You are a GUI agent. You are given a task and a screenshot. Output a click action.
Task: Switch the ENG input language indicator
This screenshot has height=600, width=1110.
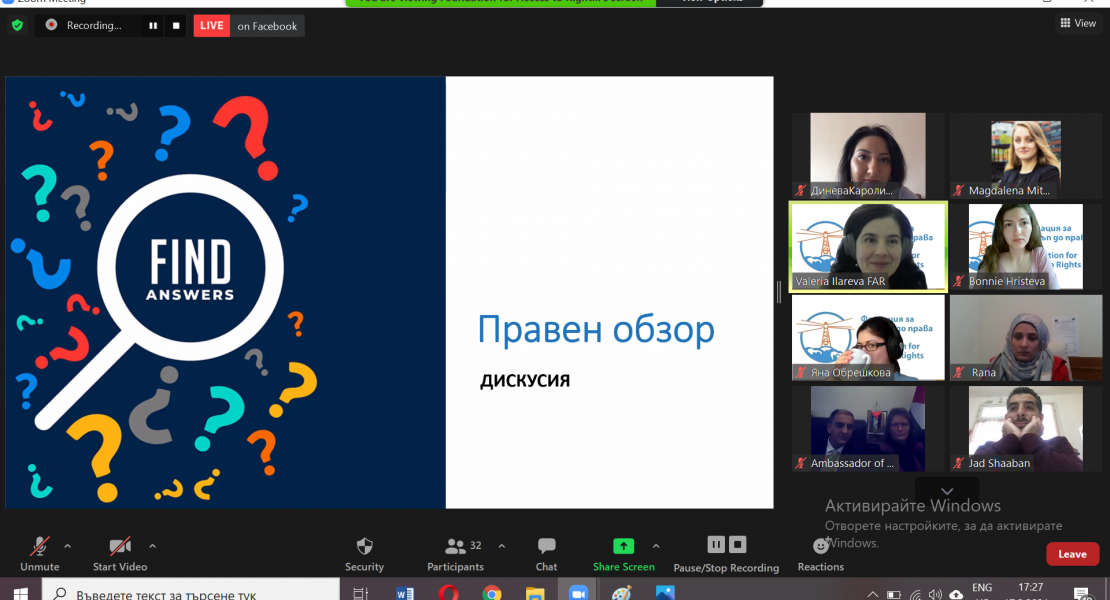coord(982,588)
